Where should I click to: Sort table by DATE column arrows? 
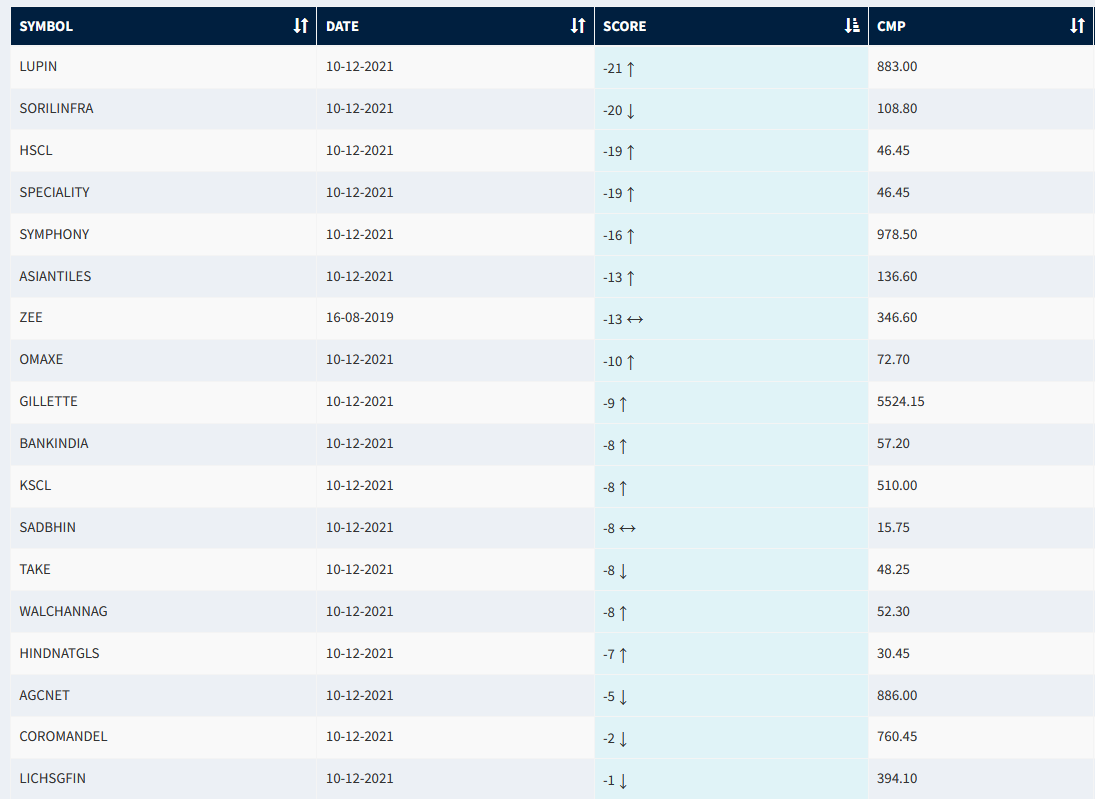[x=578, y=26]
